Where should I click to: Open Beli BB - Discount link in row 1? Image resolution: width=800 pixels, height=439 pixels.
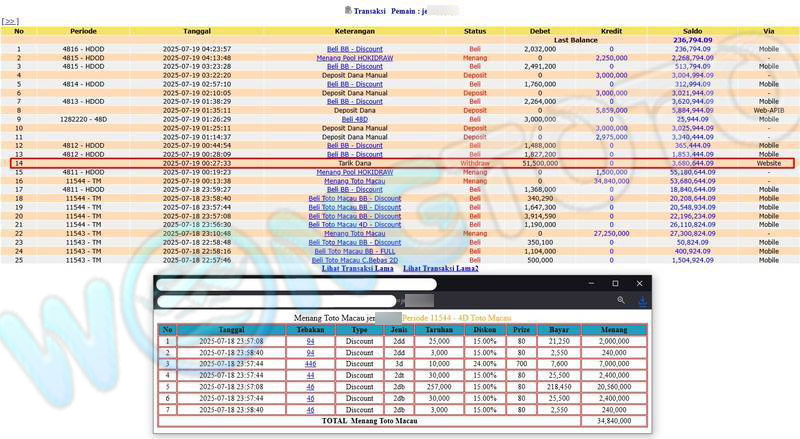355,48
